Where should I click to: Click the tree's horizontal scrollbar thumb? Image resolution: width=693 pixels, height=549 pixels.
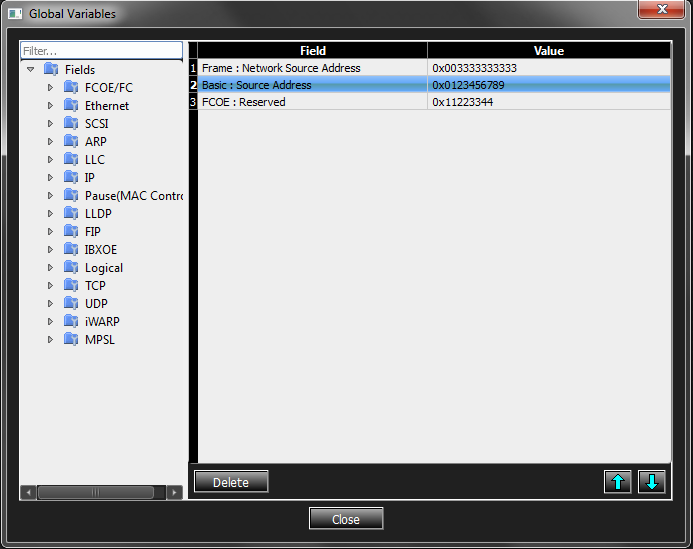(x=95, y=492)
